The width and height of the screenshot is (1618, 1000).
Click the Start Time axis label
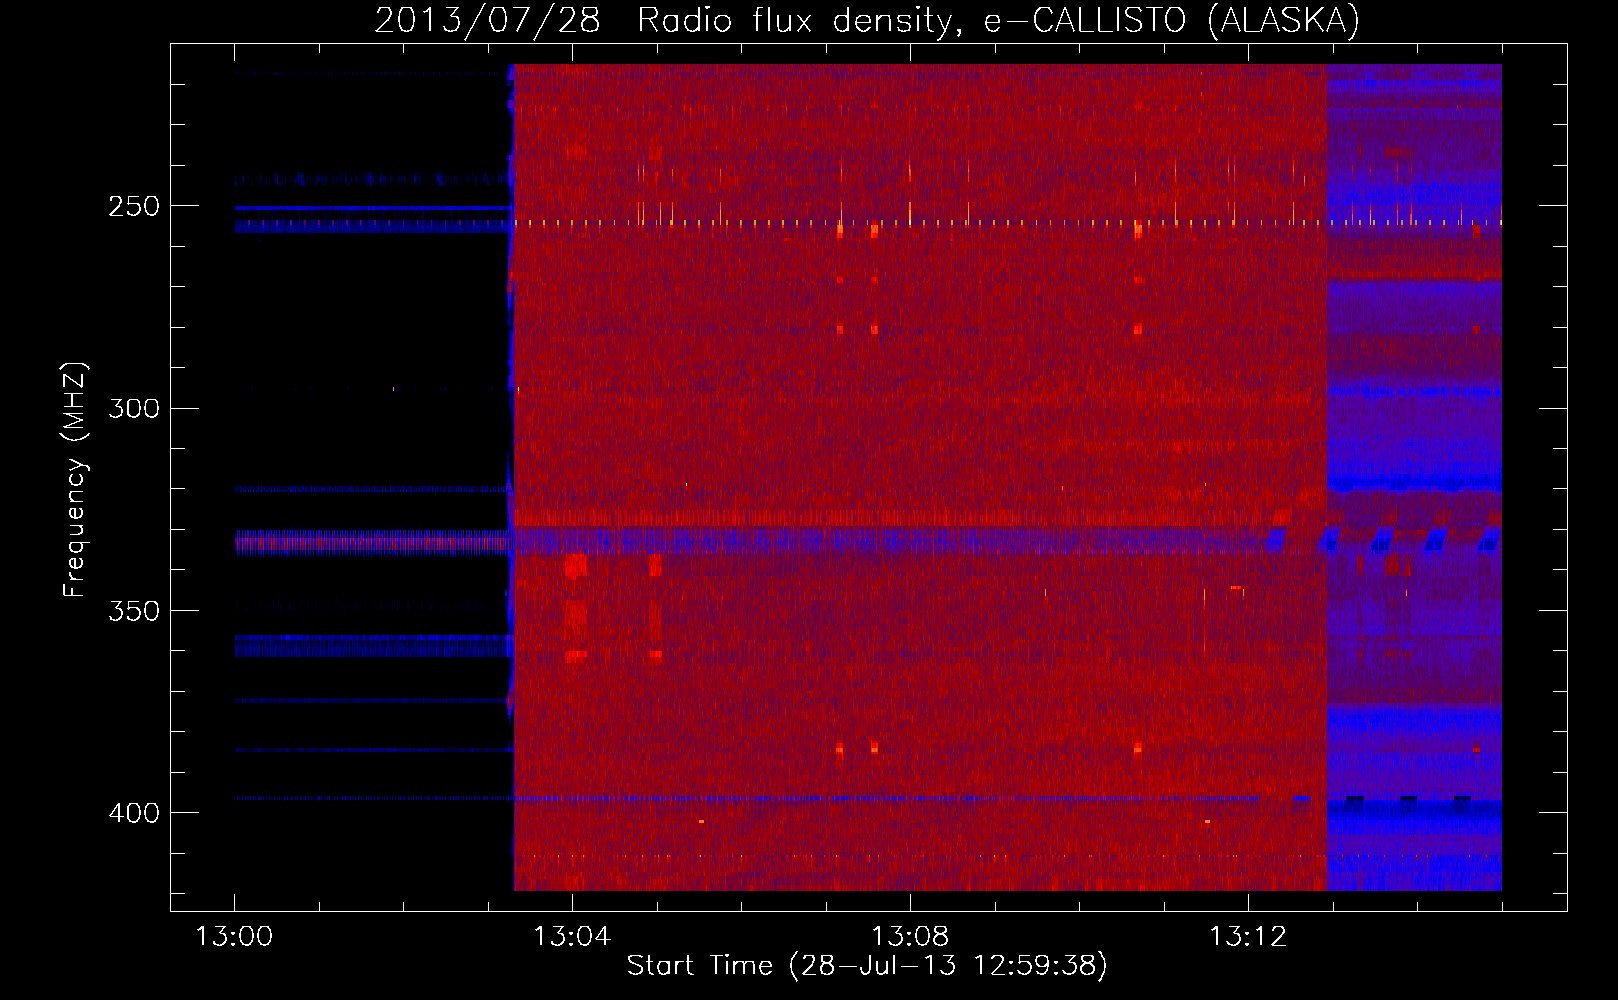[867, 966]
